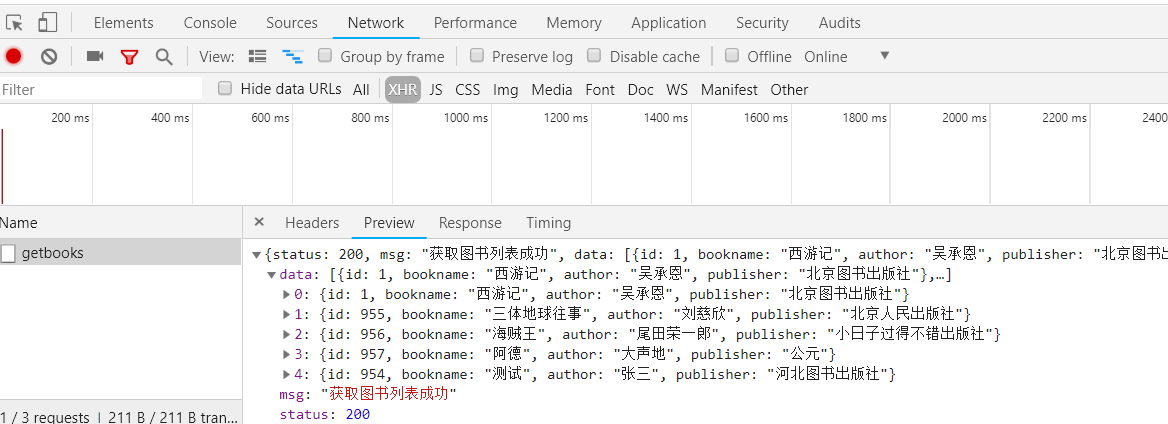
Task: Check the Disable cache option
Action: [x=594, y=55]
